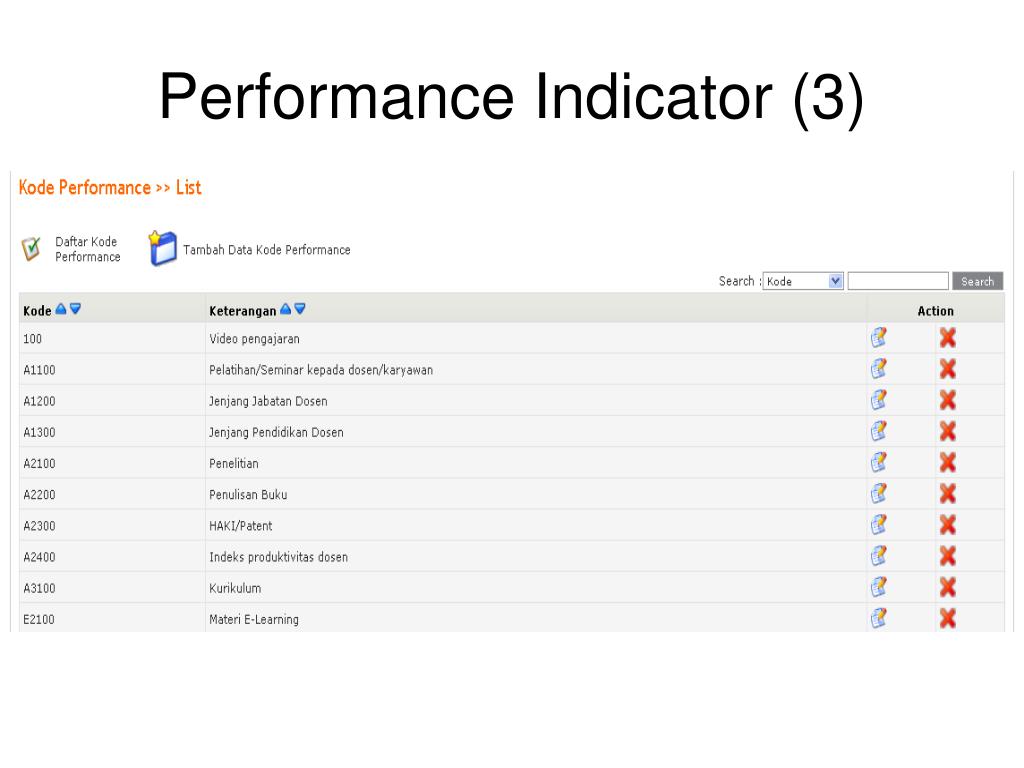The height and width of the screenshot is (768, 1024).
Task: Edit the Video pengajaran row (kode 100)
Action: click(879, 338)
